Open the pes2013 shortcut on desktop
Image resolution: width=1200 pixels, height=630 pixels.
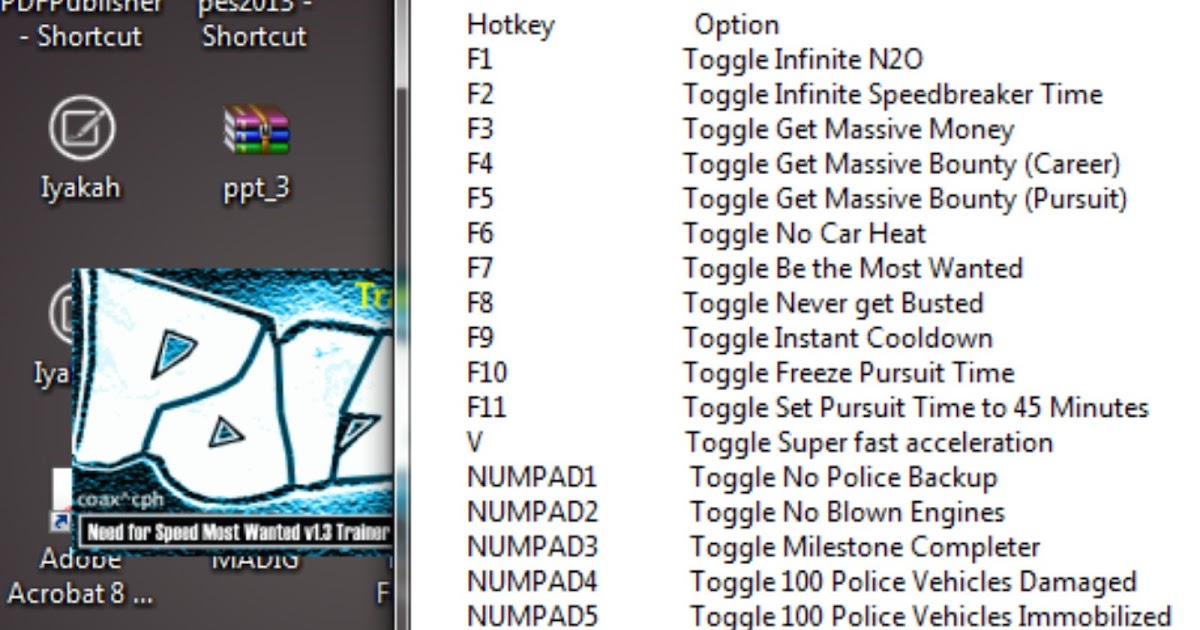click(x=255, y=22)
